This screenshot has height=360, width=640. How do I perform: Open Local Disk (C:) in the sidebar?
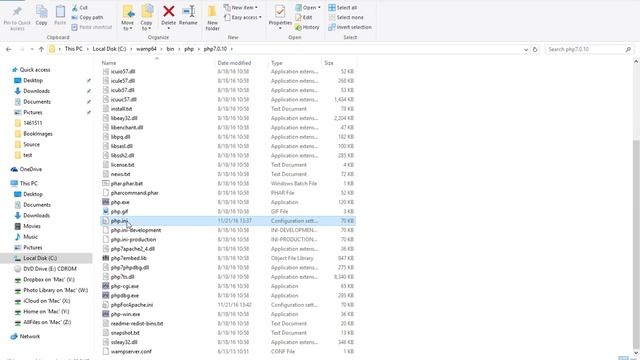click(x=40, y=258)
